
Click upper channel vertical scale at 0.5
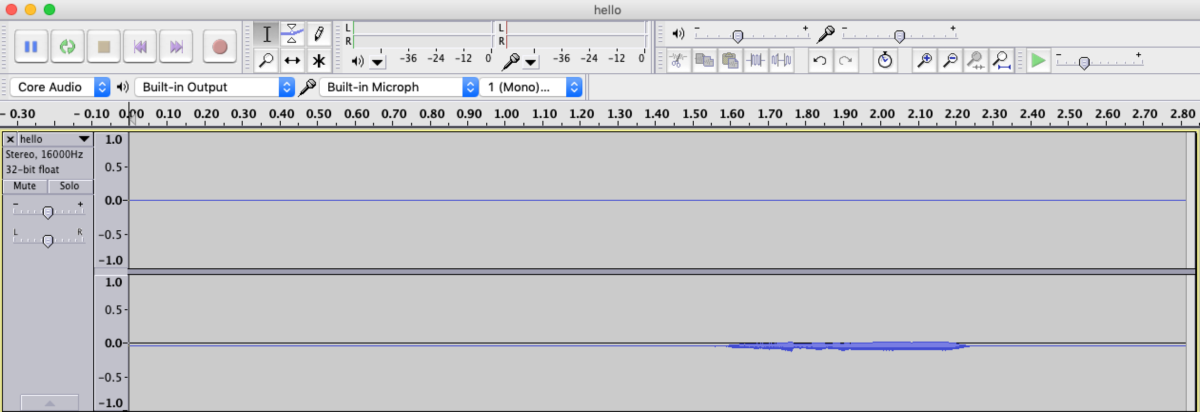pyautogui.click(x=116, y=166)
